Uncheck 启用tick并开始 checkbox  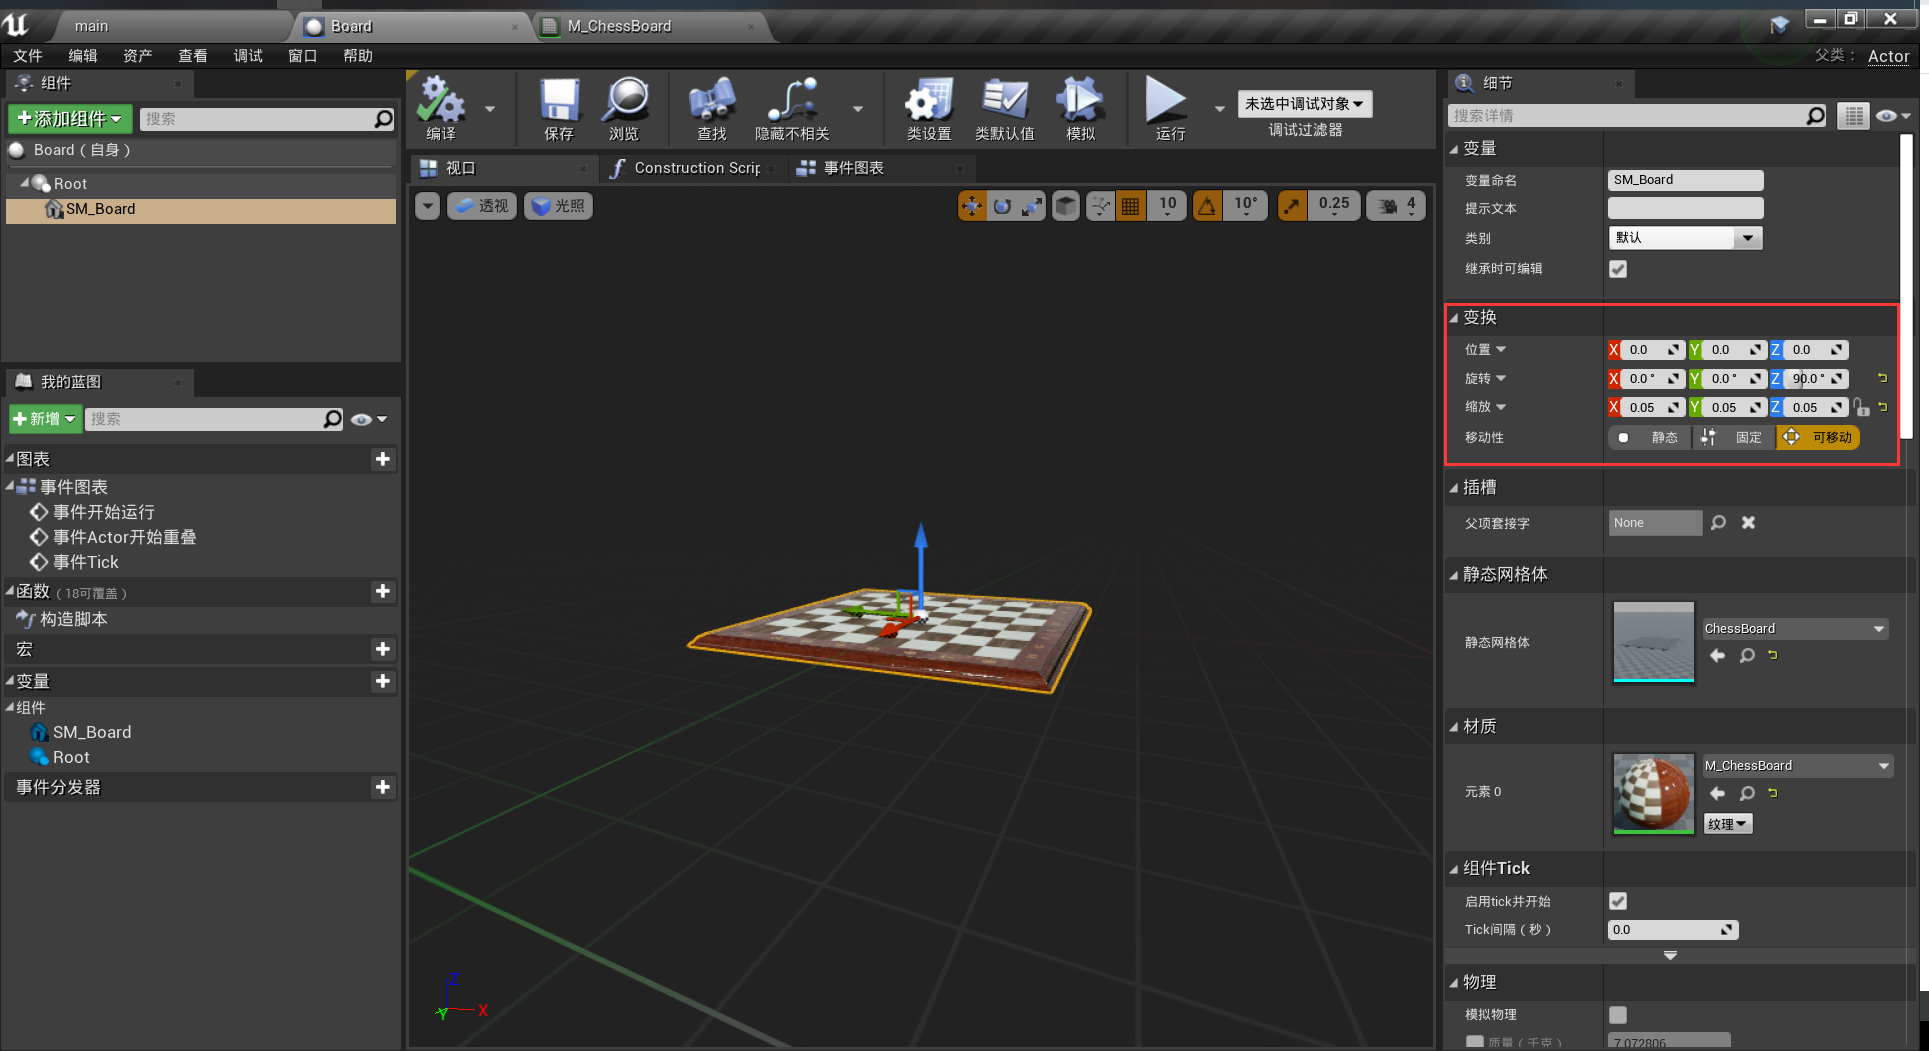1617,901
